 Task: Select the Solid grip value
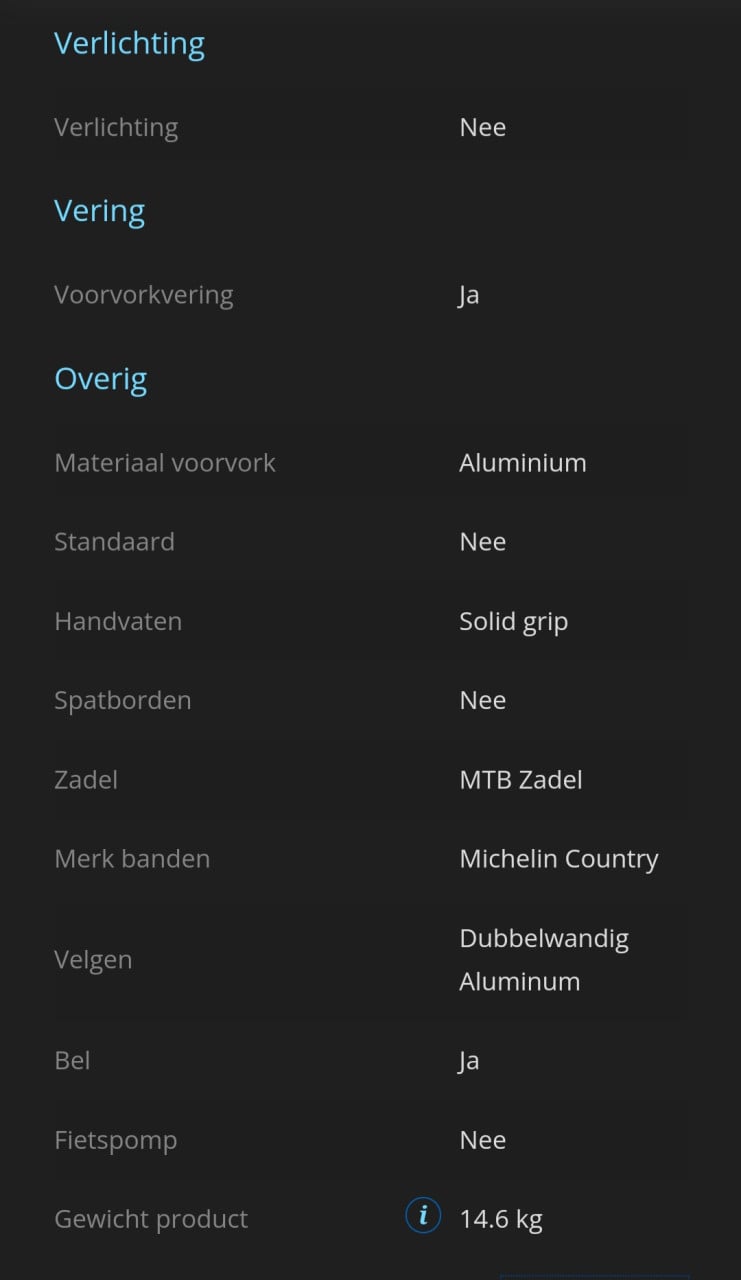(514, 622)
